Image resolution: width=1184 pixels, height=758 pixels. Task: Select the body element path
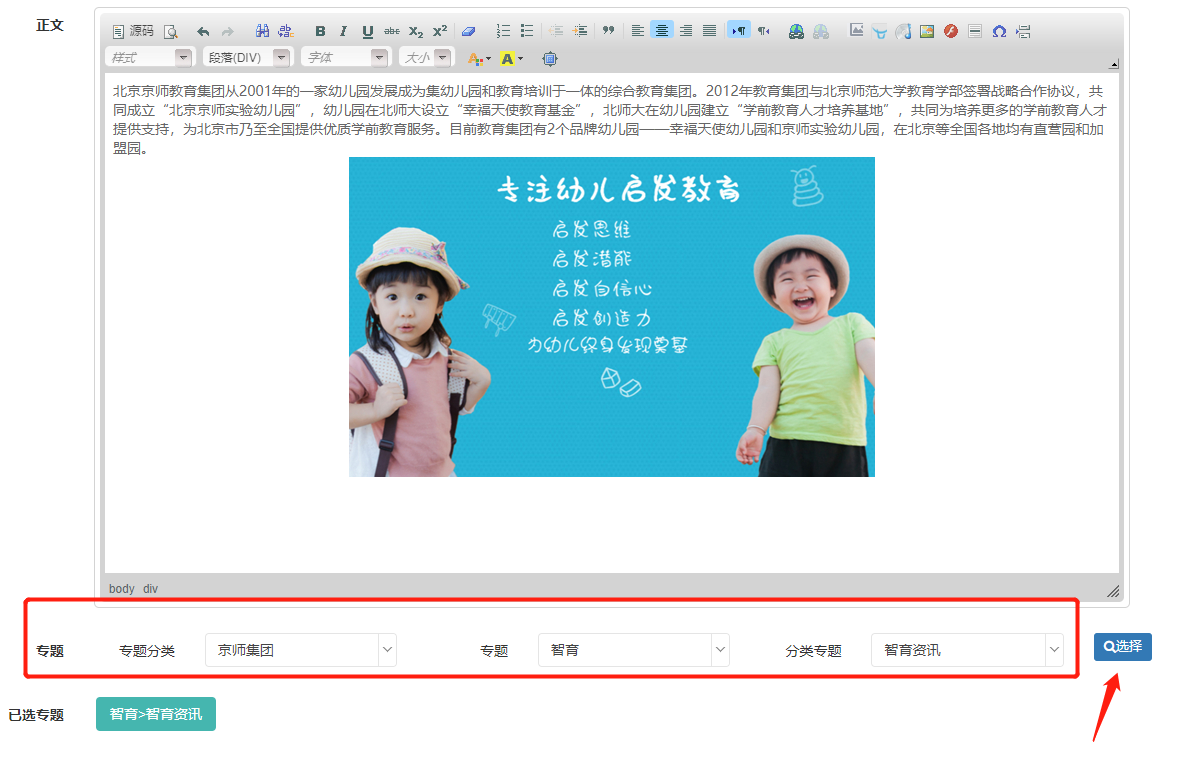point(122,589)
